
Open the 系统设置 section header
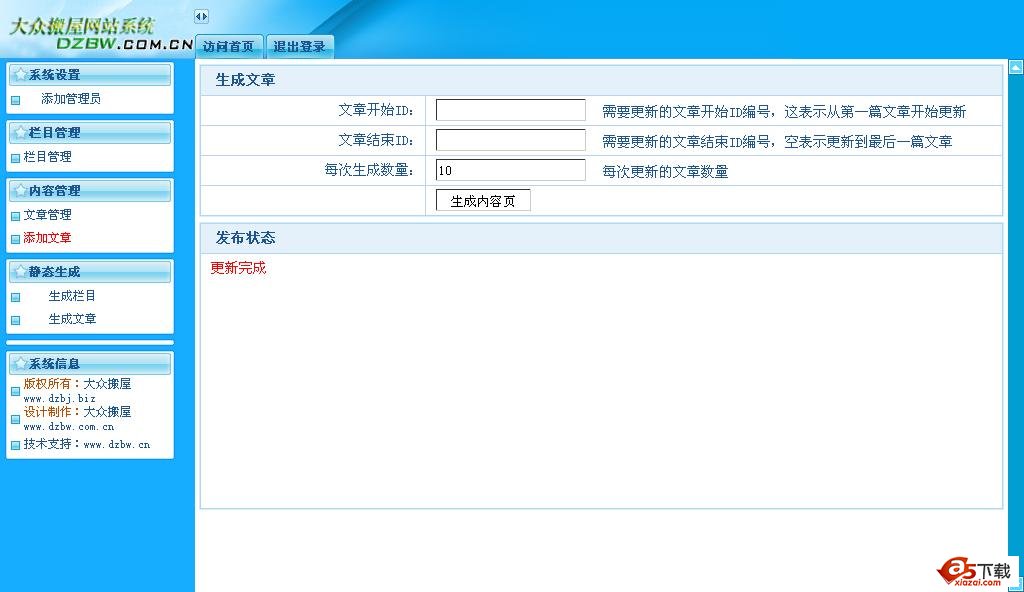pos(90,74)
